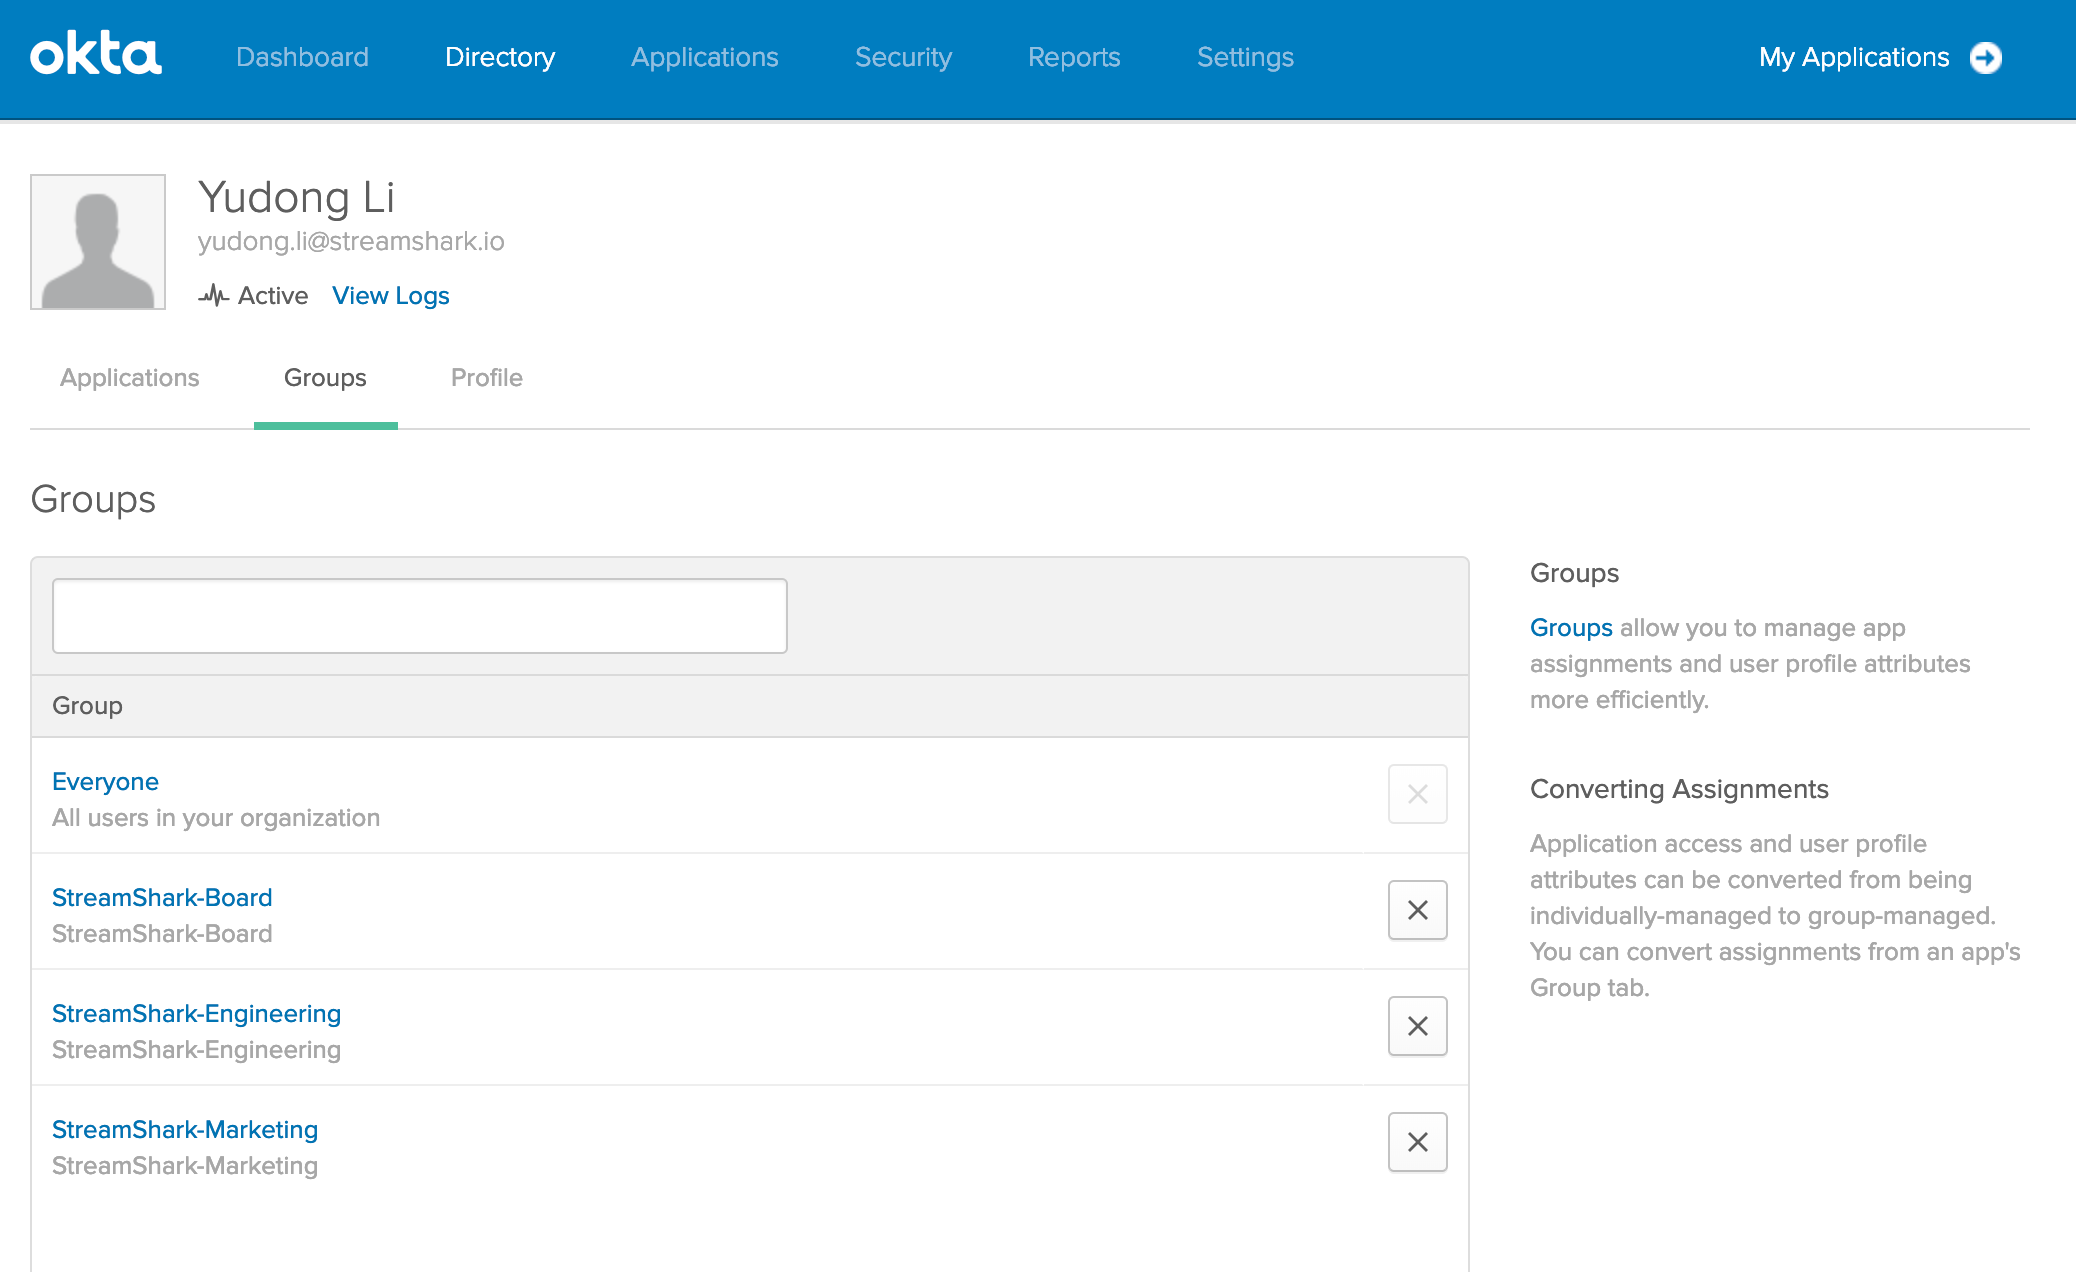The width and height of the screenshot is (2076, 1272).
Task: Switch to the Profile tab
Action: [x=487, y=377]
